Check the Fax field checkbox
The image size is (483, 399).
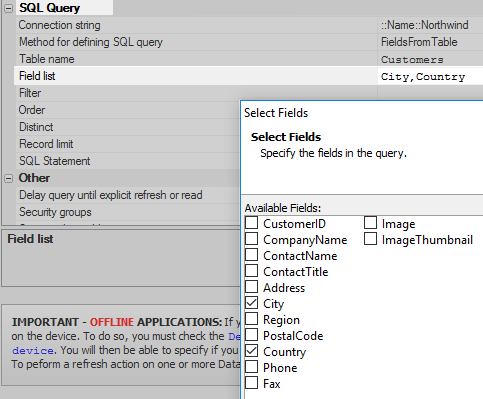pos(251,383)
